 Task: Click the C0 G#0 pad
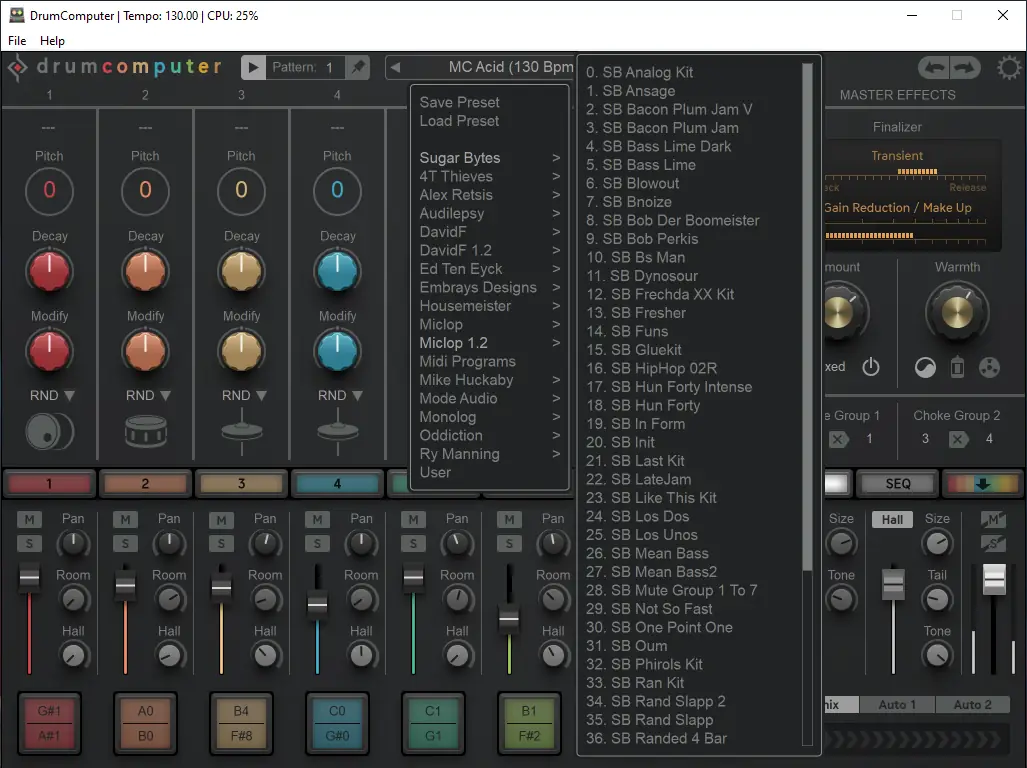[x=337, y=723]
